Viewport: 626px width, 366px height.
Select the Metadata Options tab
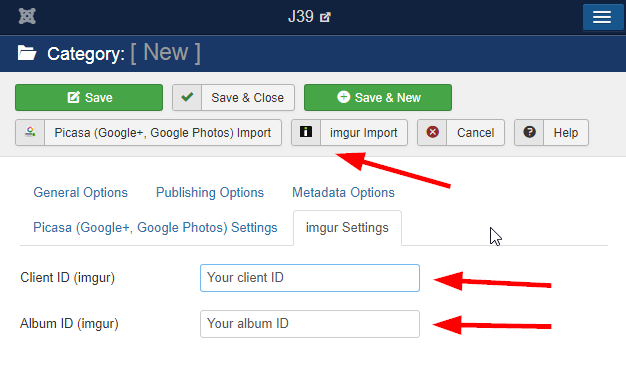click(343, 192)
